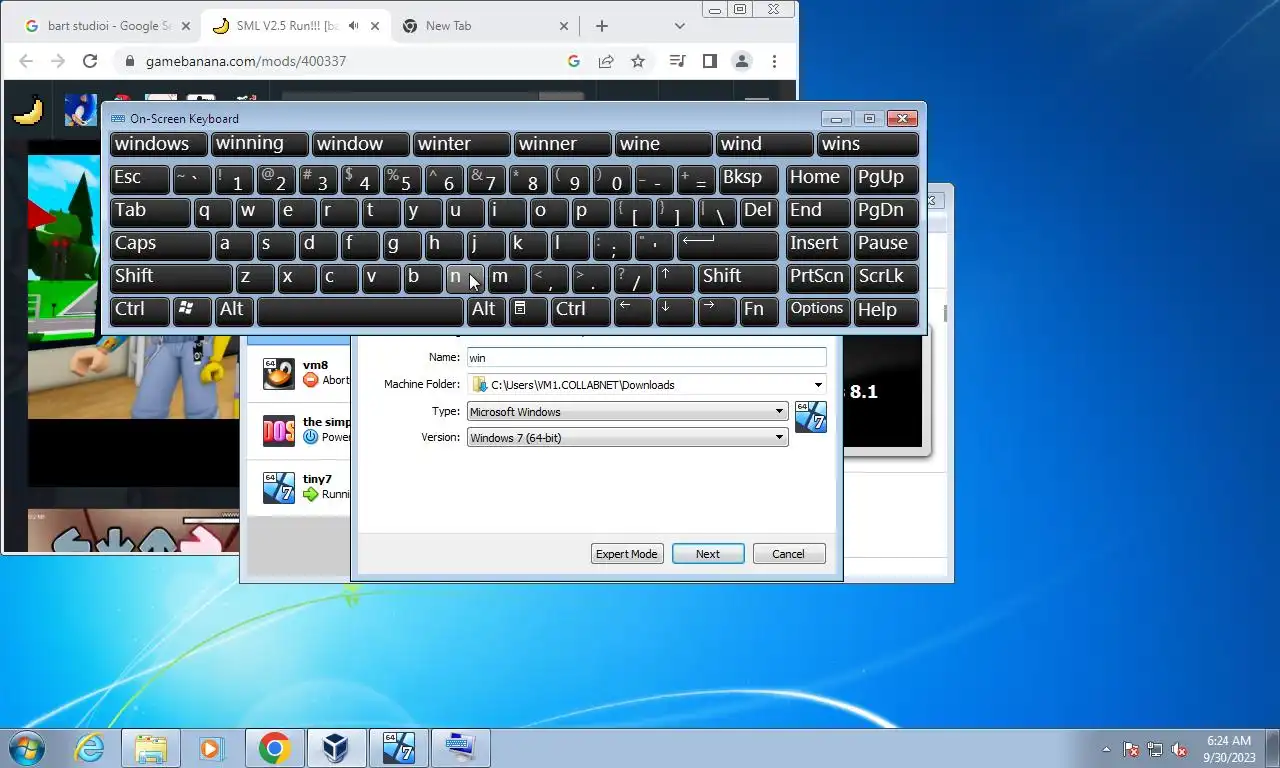Choose 'windows' word suggestion
The width and height of the screenshot is (1280, 768).
[159, 145]
